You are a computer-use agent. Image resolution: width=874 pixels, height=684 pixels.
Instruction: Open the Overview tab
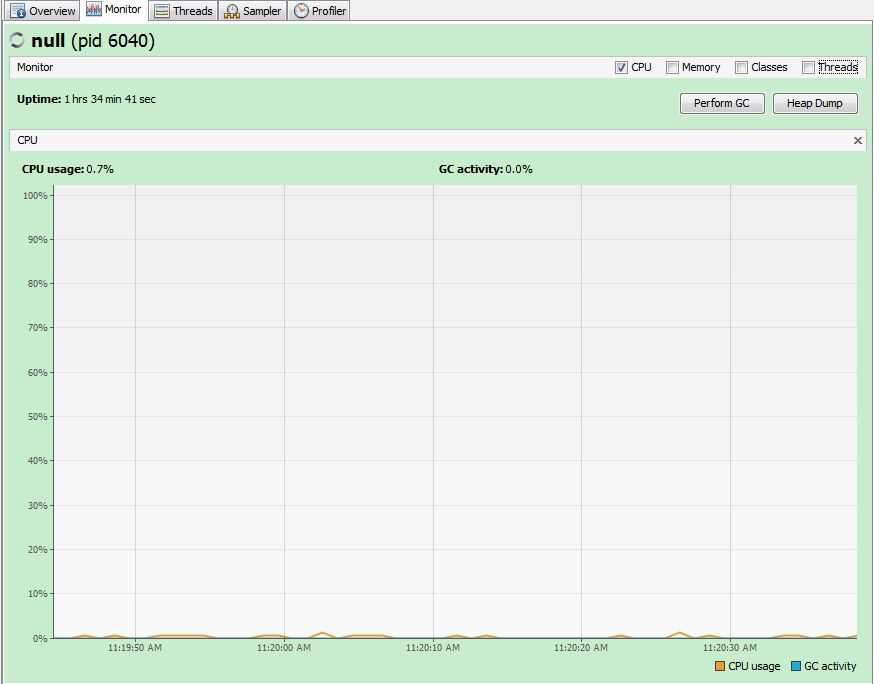[43, 11]
